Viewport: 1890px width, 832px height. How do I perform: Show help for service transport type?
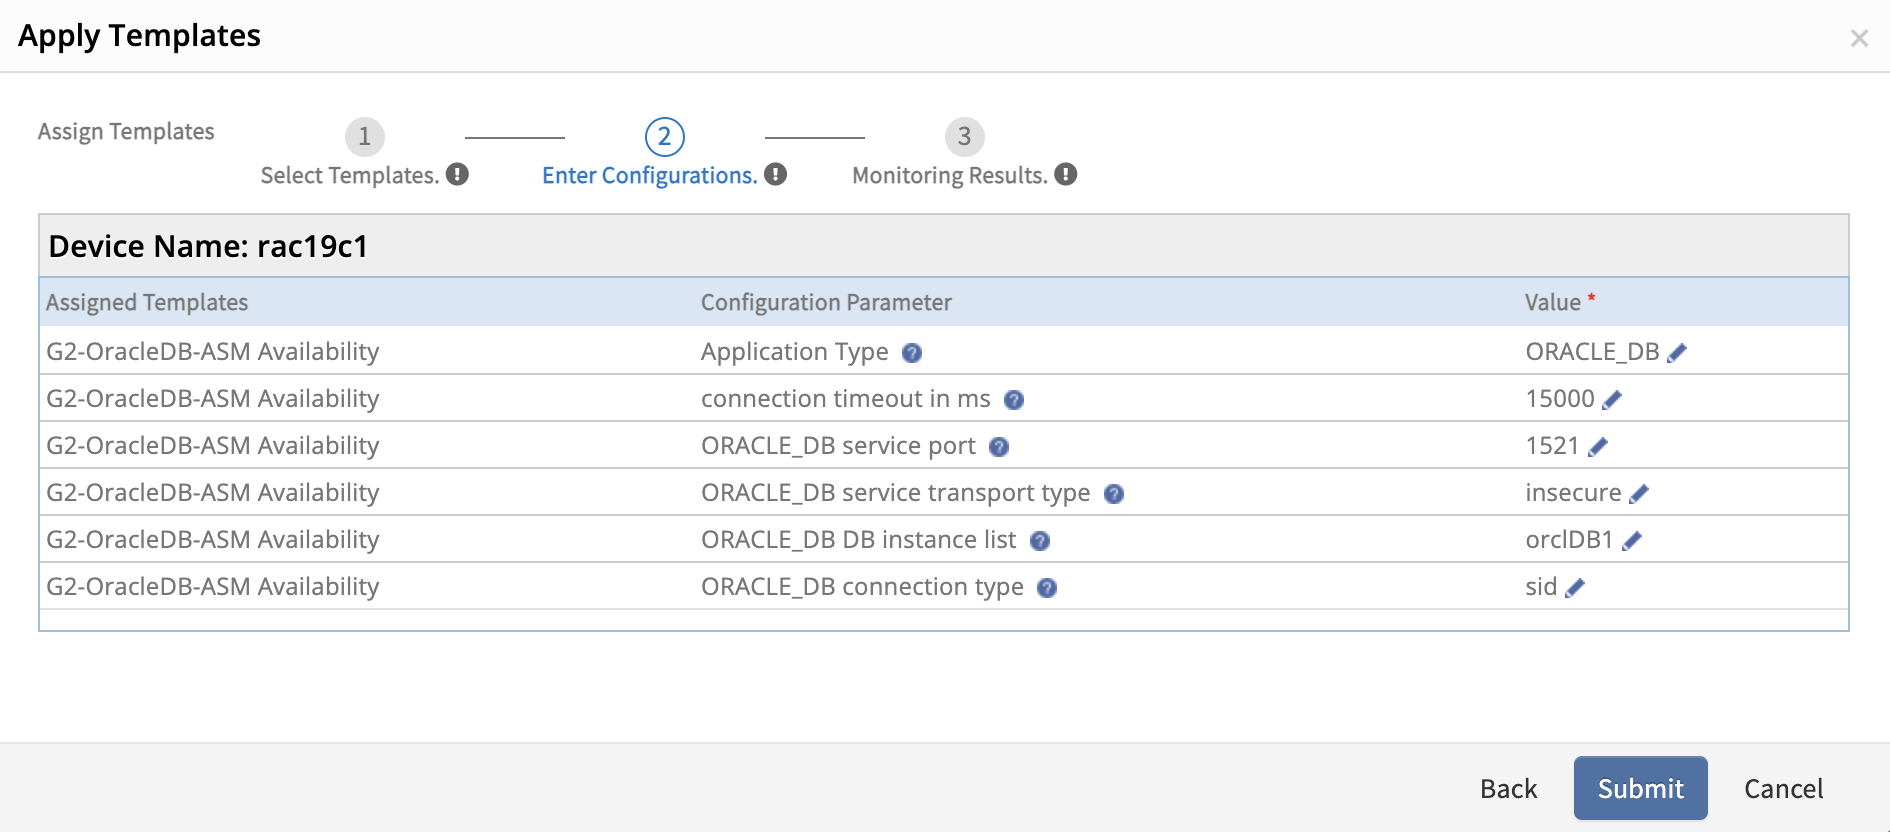1114,494
